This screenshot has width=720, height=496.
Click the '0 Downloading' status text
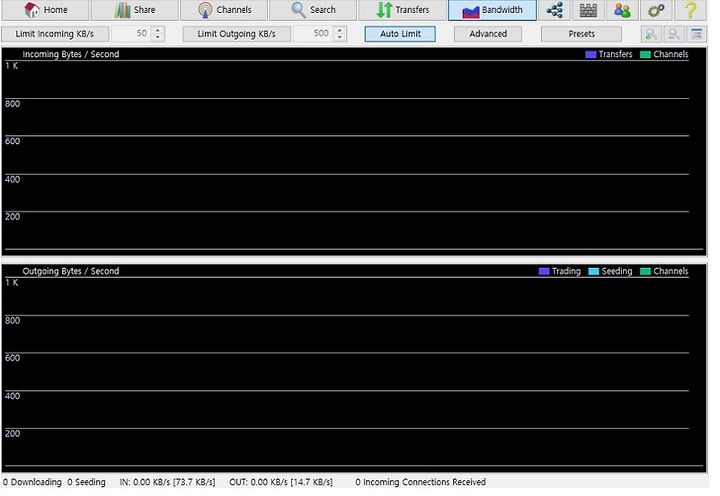click(32, 482)
